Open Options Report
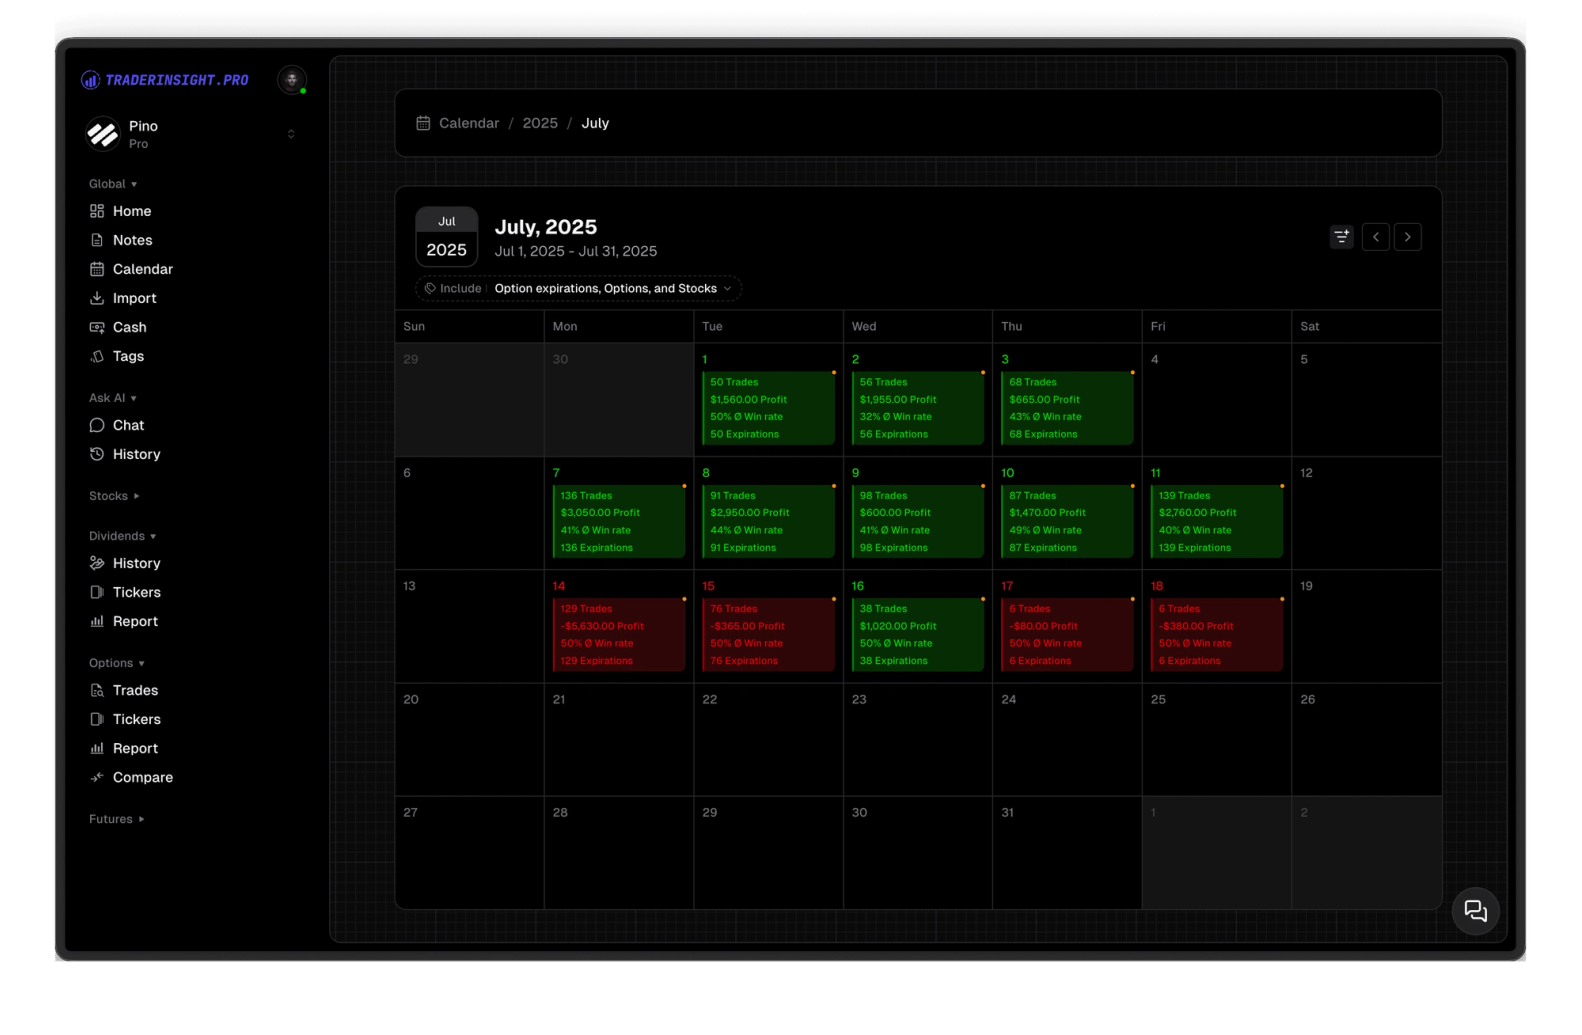Viewport: 1582px width, 1035px height. click(x=135, y=748)
